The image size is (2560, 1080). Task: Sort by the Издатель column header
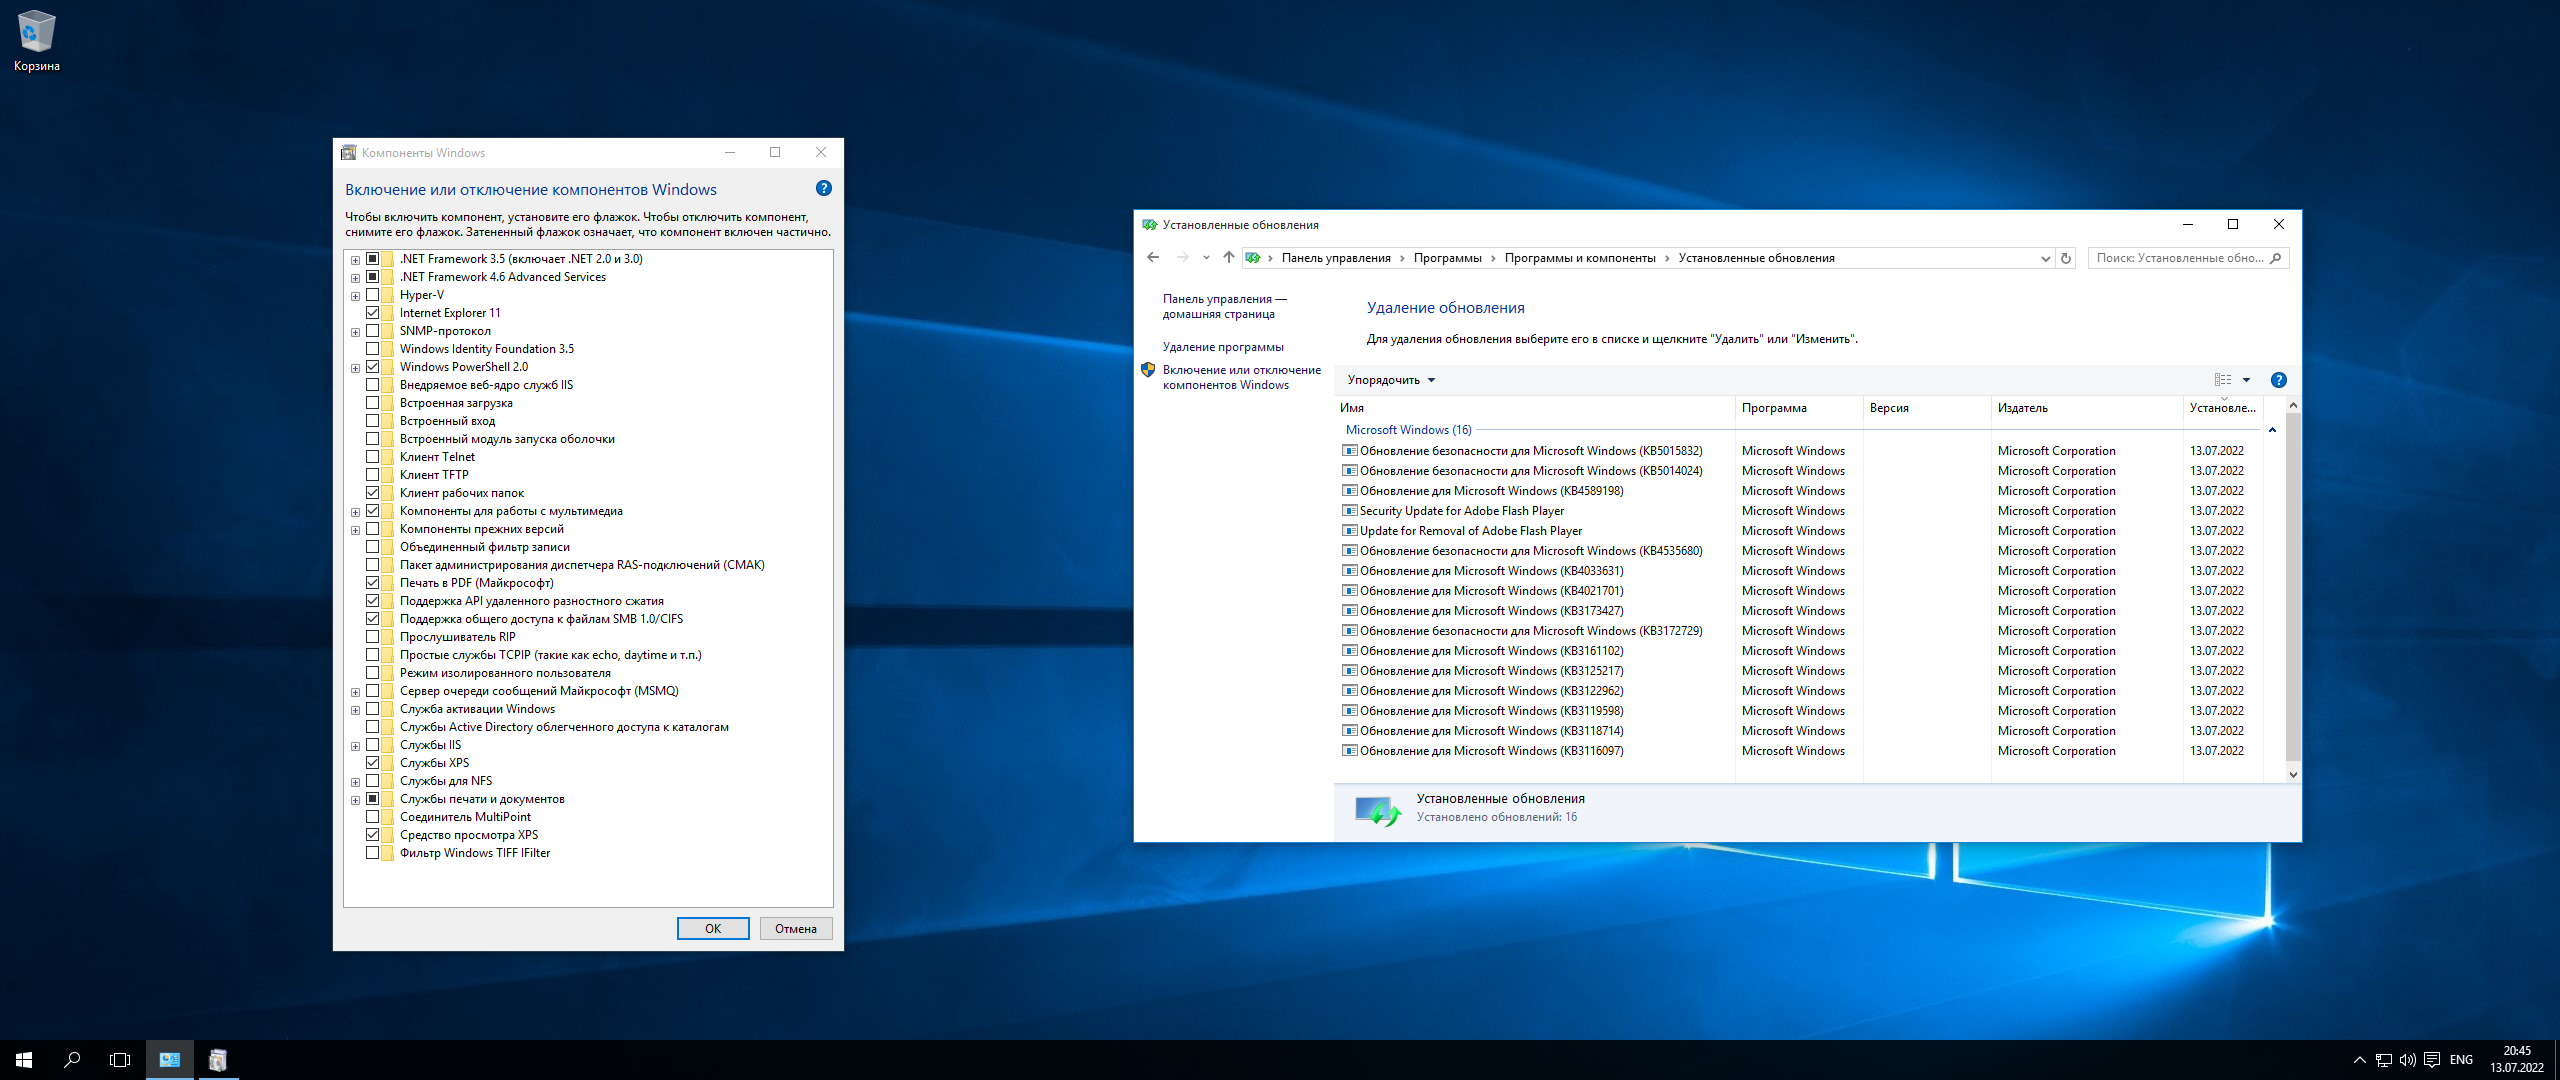[x=2087, y=408]
